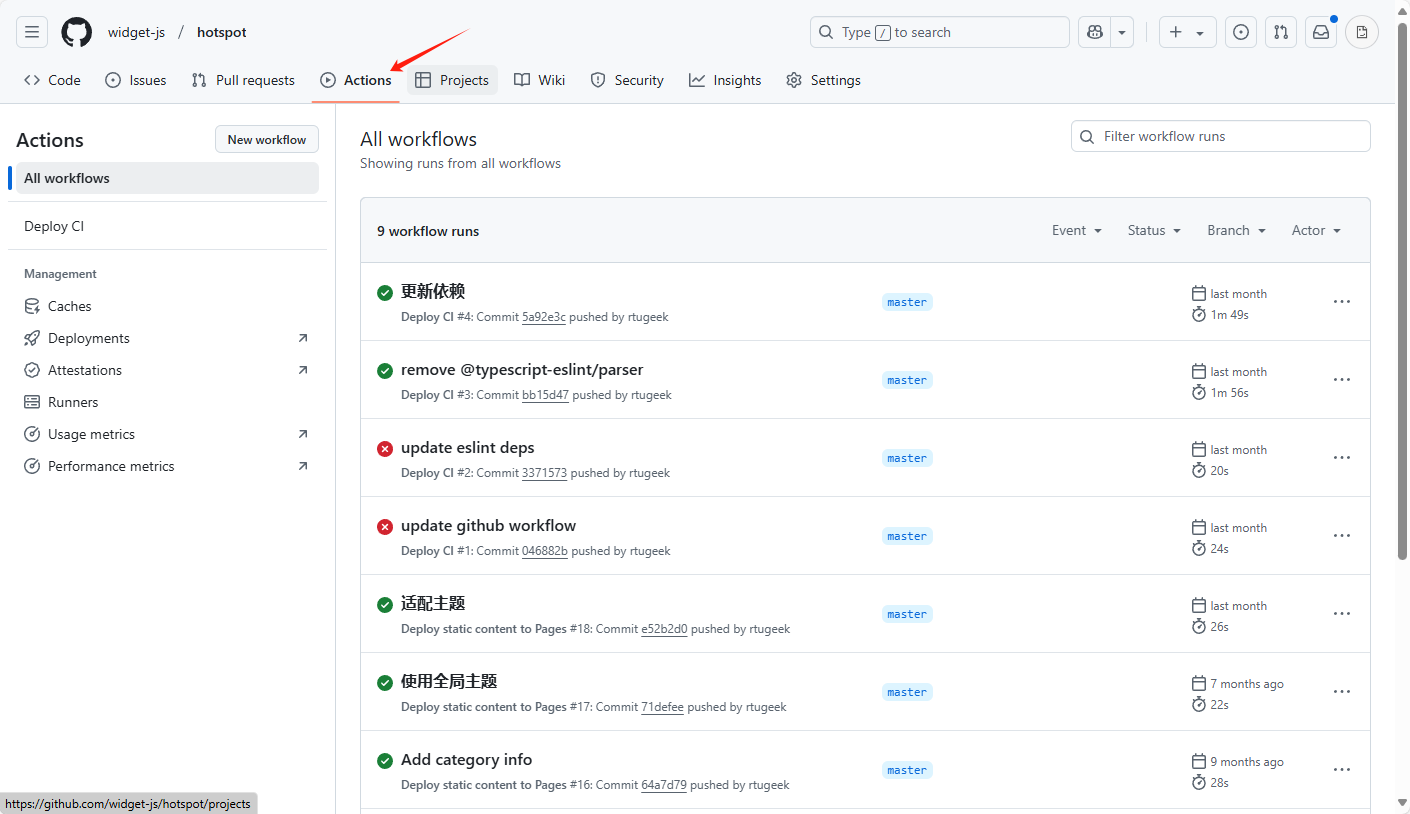1410x814 pixels.
Task: Click failed status icon for 'update github workflow'
Action: pyautogui.click(x=385, y=527)
